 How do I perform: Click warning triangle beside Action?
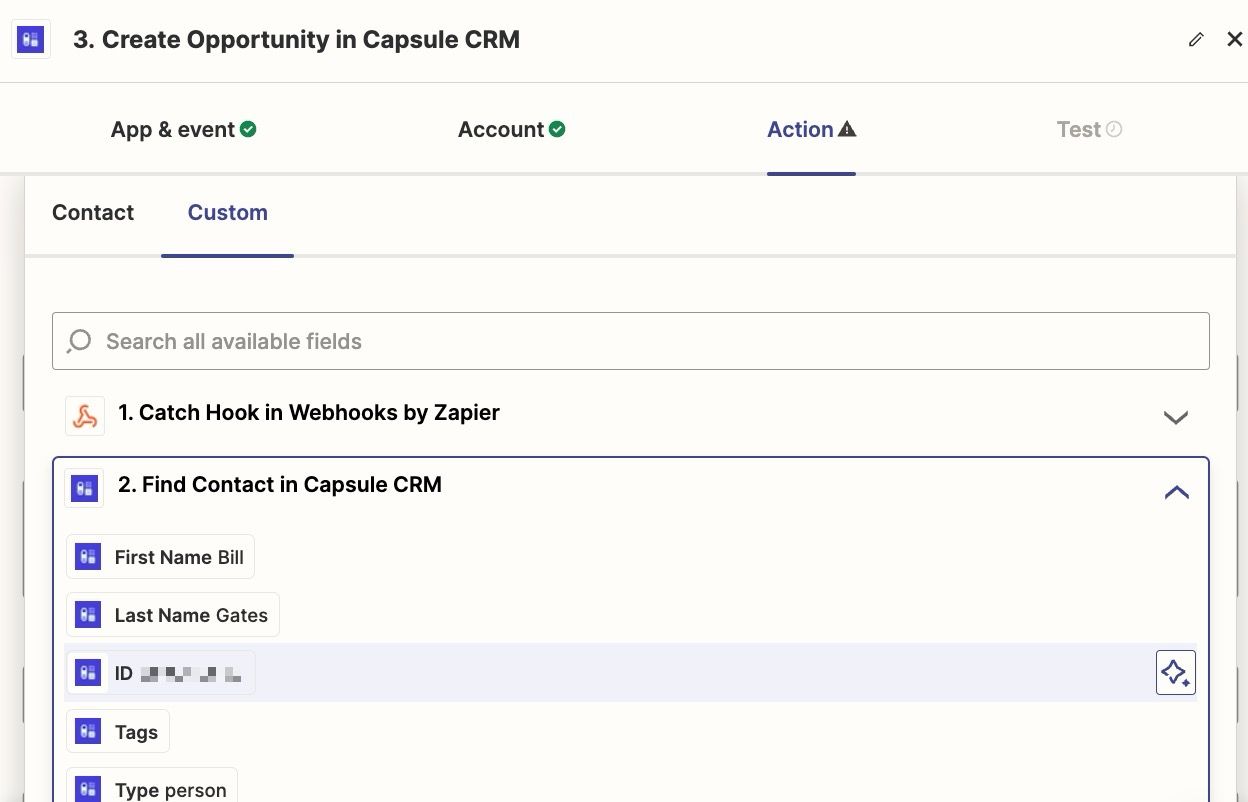[847, 129]
